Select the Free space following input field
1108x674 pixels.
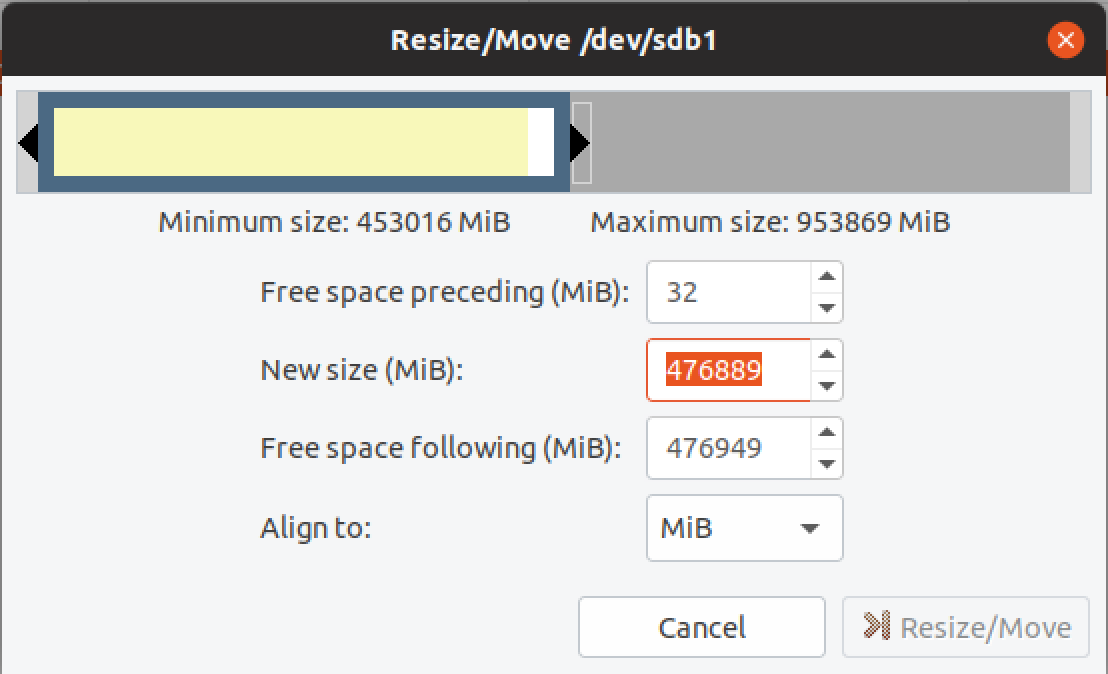coord(730,447)
